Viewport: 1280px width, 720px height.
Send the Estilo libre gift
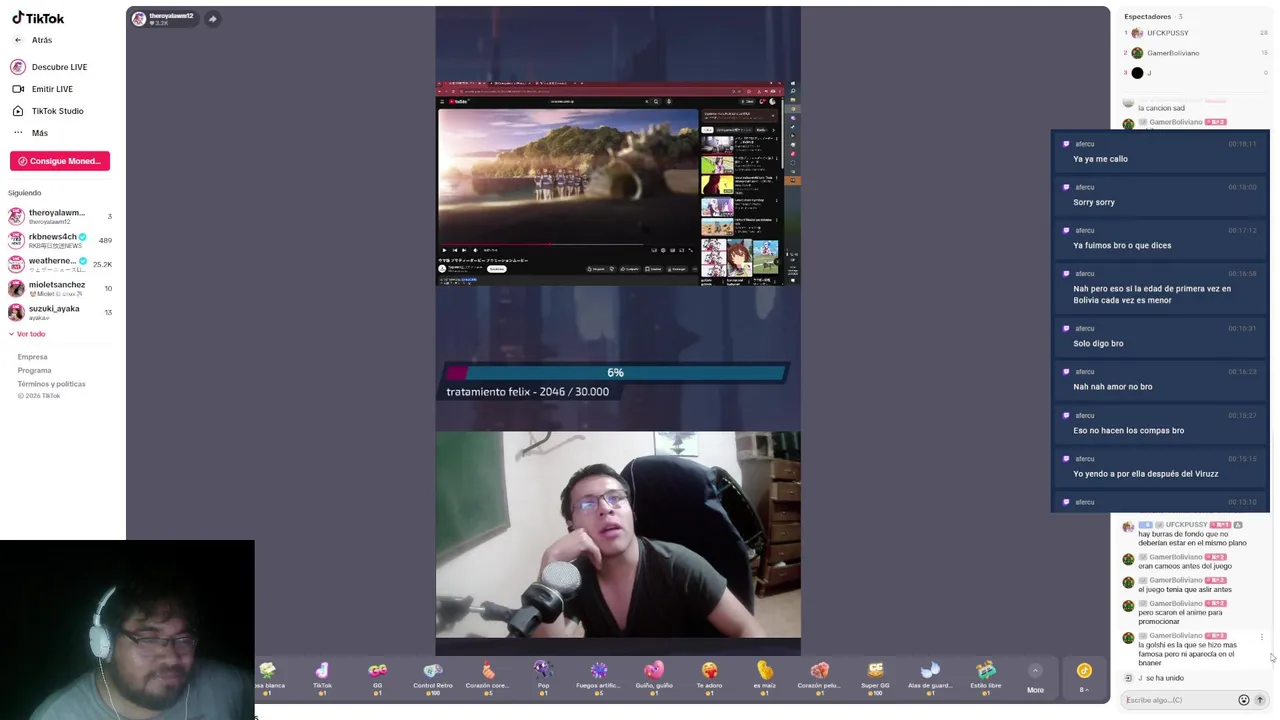click(986, 677)
